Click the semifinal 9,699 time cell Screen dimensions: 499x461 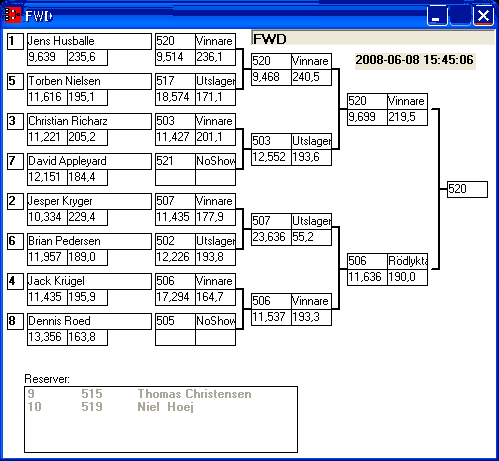click(x=367, y=117)
